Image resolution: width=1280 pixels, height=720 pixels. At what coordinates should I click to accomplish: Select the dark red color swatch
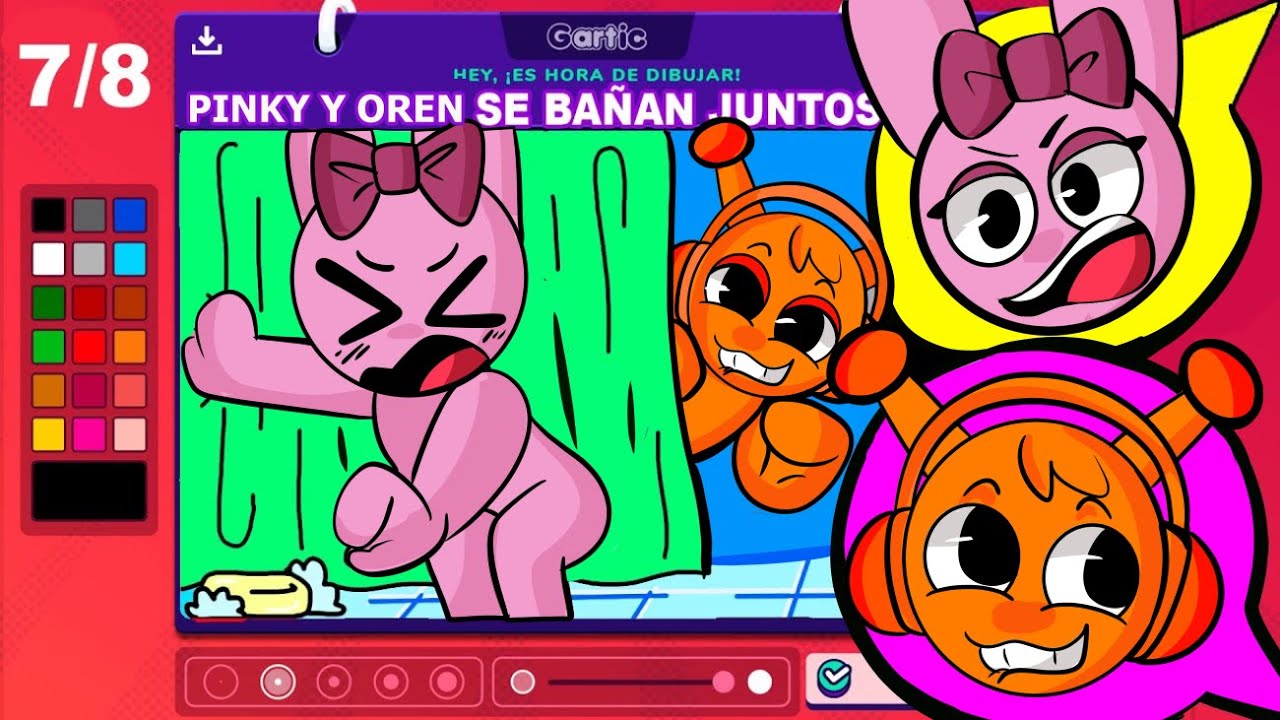tap(89, 302)
